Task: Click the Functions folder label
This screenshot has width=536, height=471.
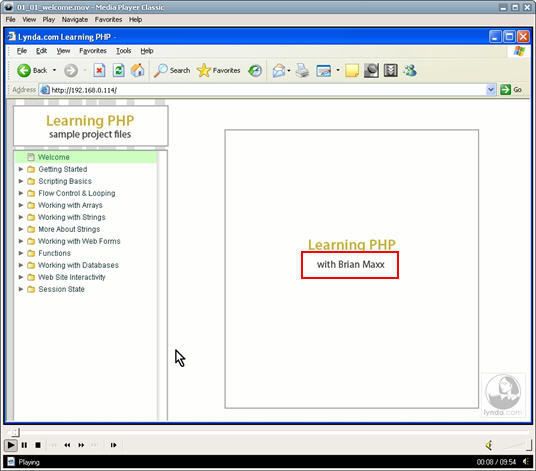Action: [55, 253]
